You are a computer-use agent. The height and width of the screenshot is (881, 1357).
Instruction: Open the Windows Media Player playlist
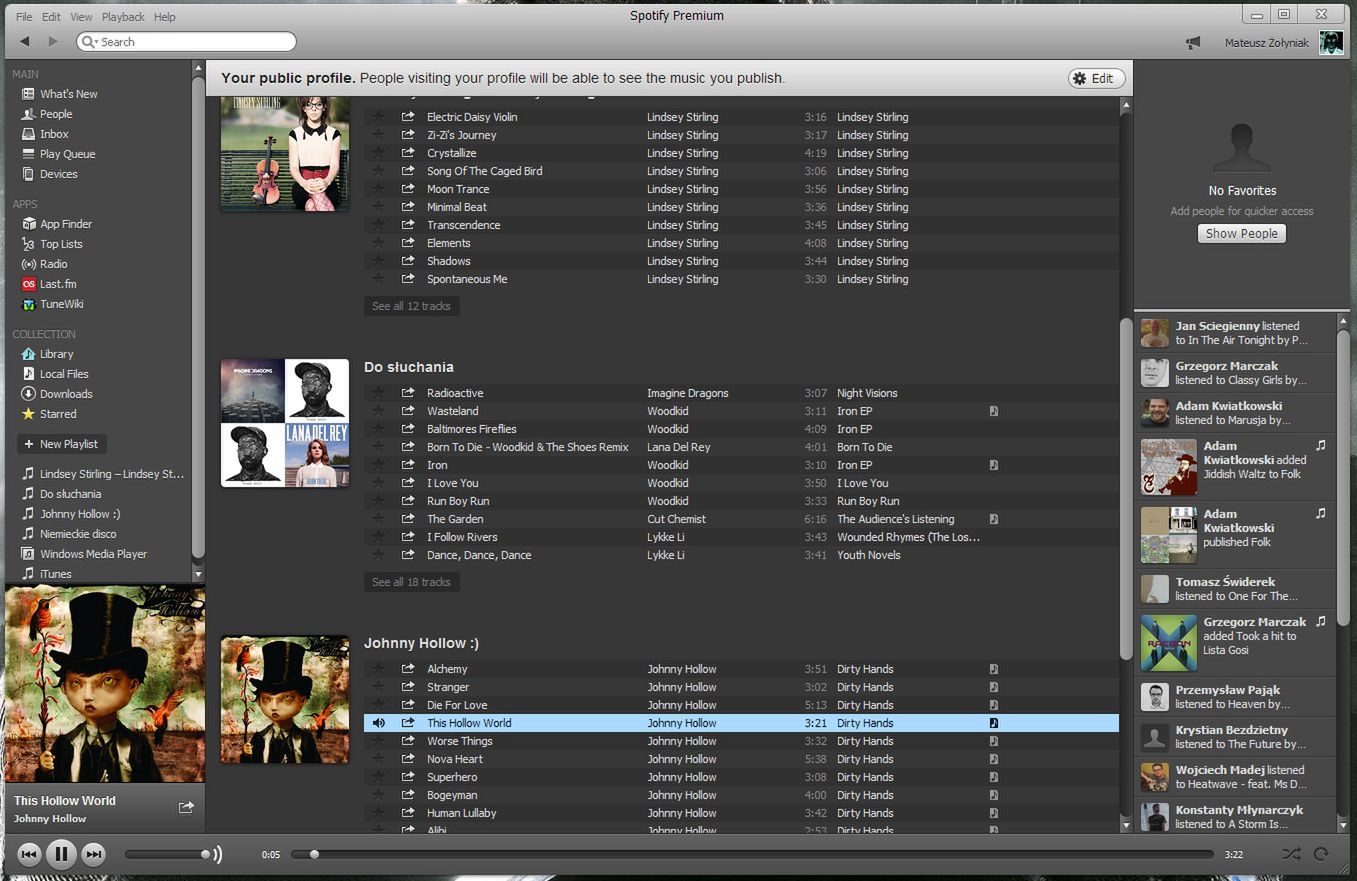[93, 554]
